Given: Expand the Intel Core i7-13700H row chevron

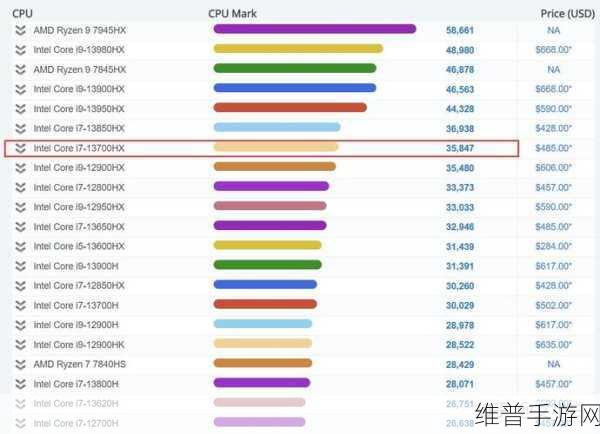Looking at the screenshot, I should pyautogui.click(x=21, y=305).
